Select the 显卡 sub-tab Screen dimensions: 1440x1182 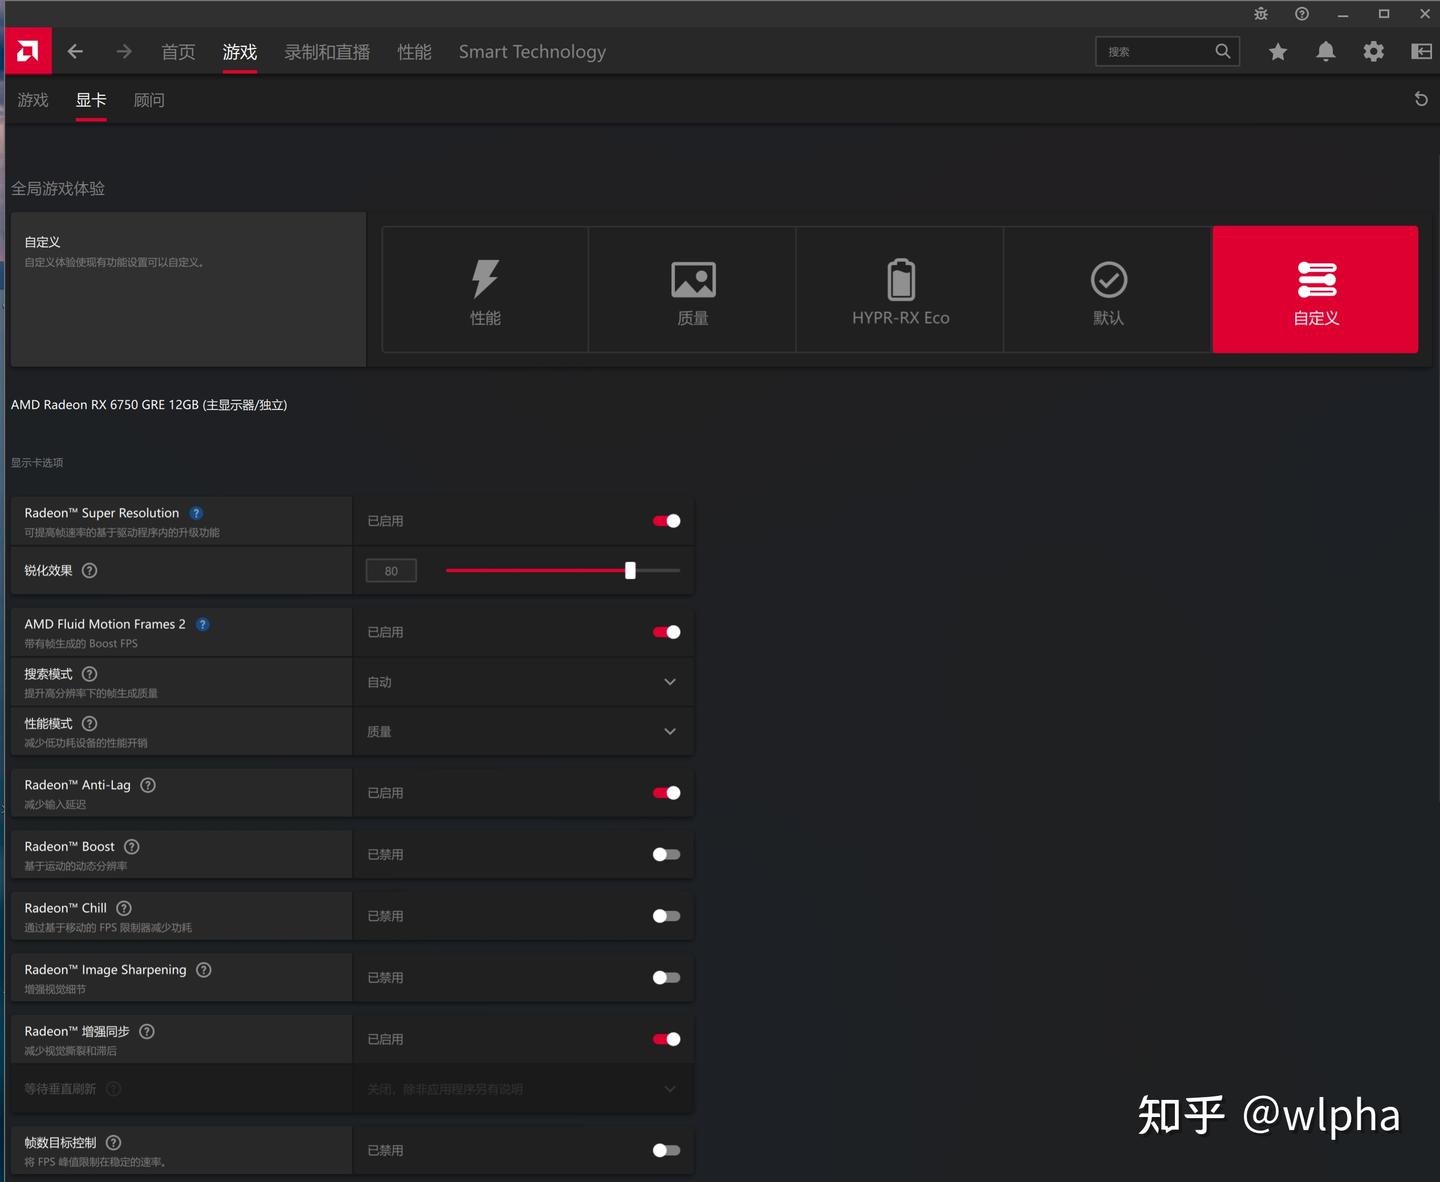(91, 100)
